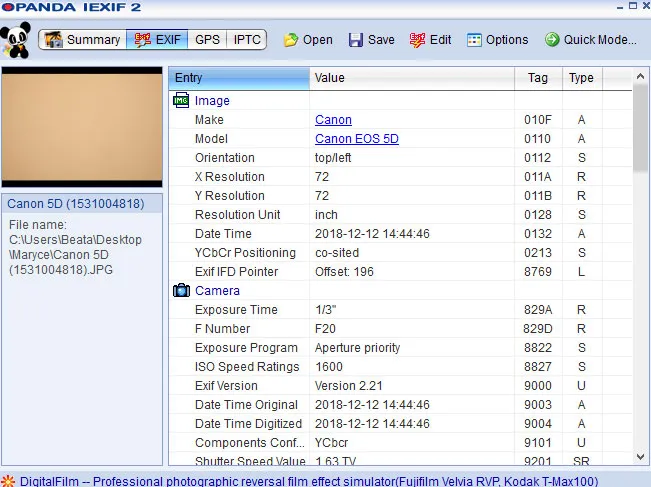Open the Canon EOS 5D model link

(356, 139)
